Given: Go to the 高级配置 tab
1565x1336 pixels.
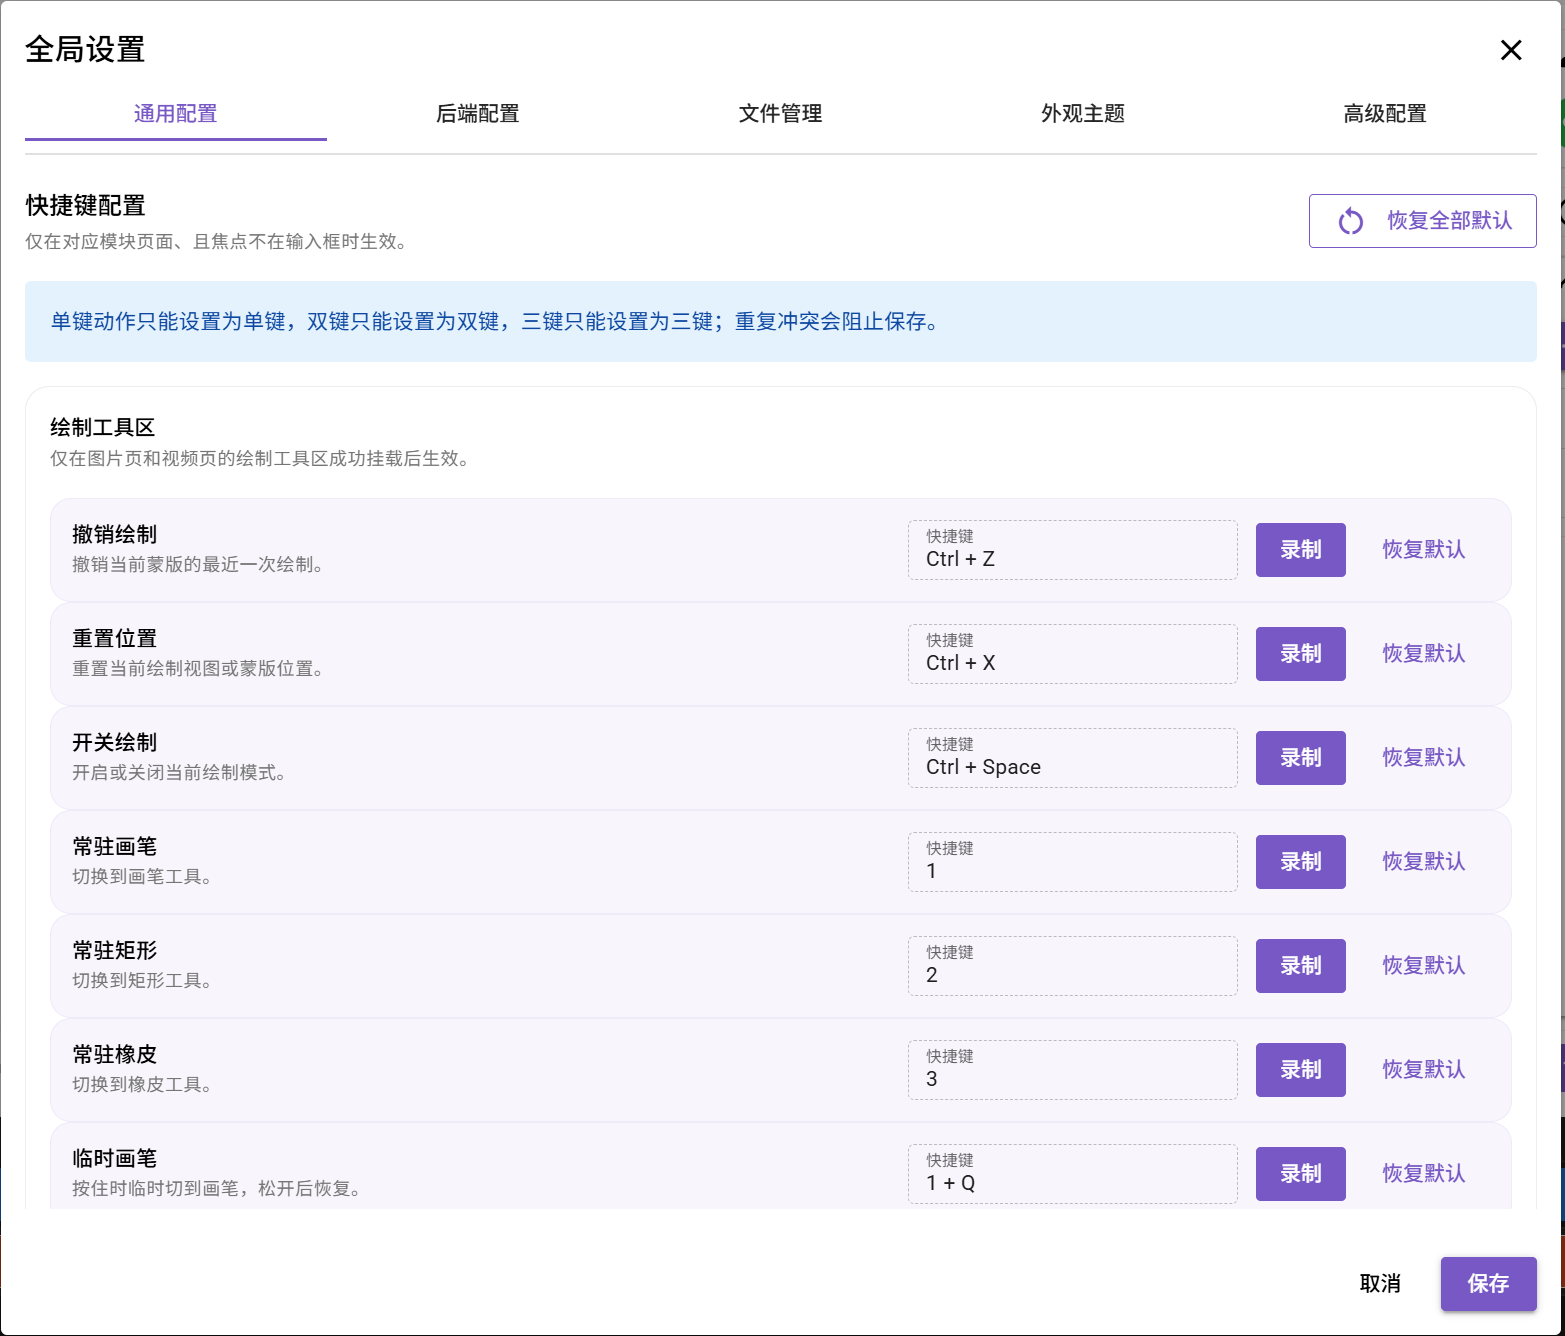Looking at the screenshot, I should click(x=1385, y=114).
